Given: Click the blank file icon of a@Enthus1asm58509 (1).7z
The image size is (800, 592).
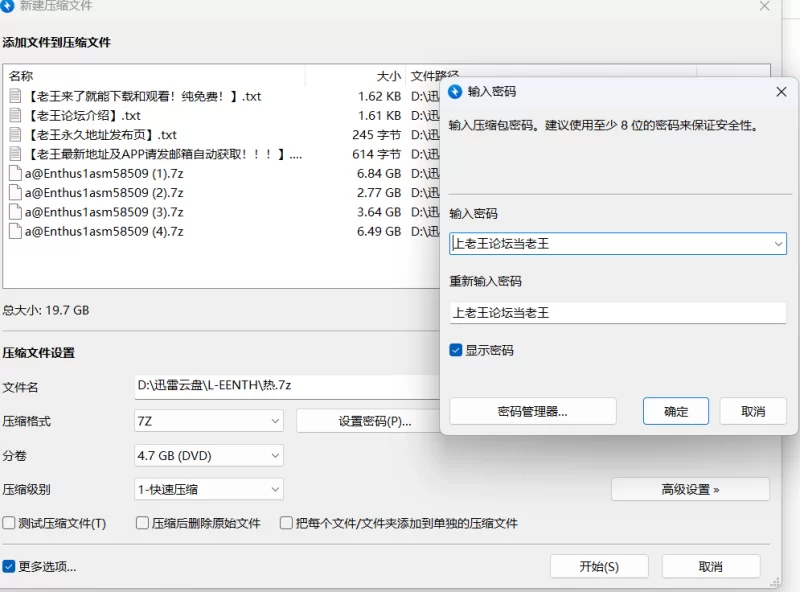Looking at the screenshot, I should pos(15,174).
